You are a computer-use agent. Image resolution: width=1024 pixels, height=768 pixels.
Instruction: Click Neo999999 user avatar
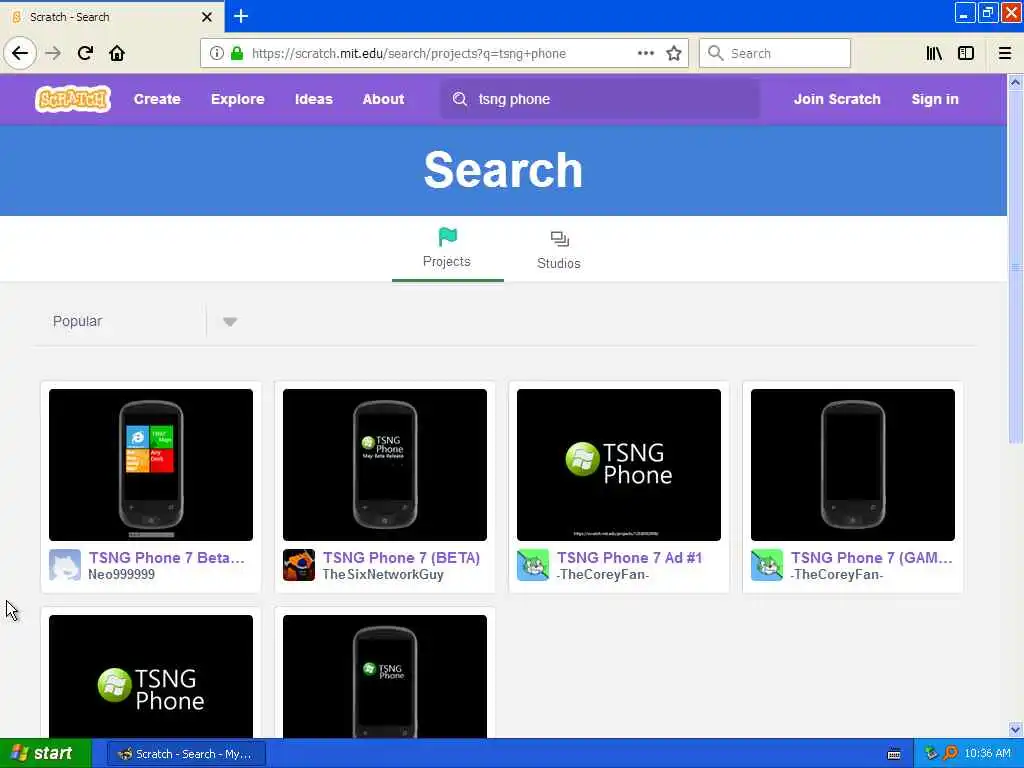[65, 565]
